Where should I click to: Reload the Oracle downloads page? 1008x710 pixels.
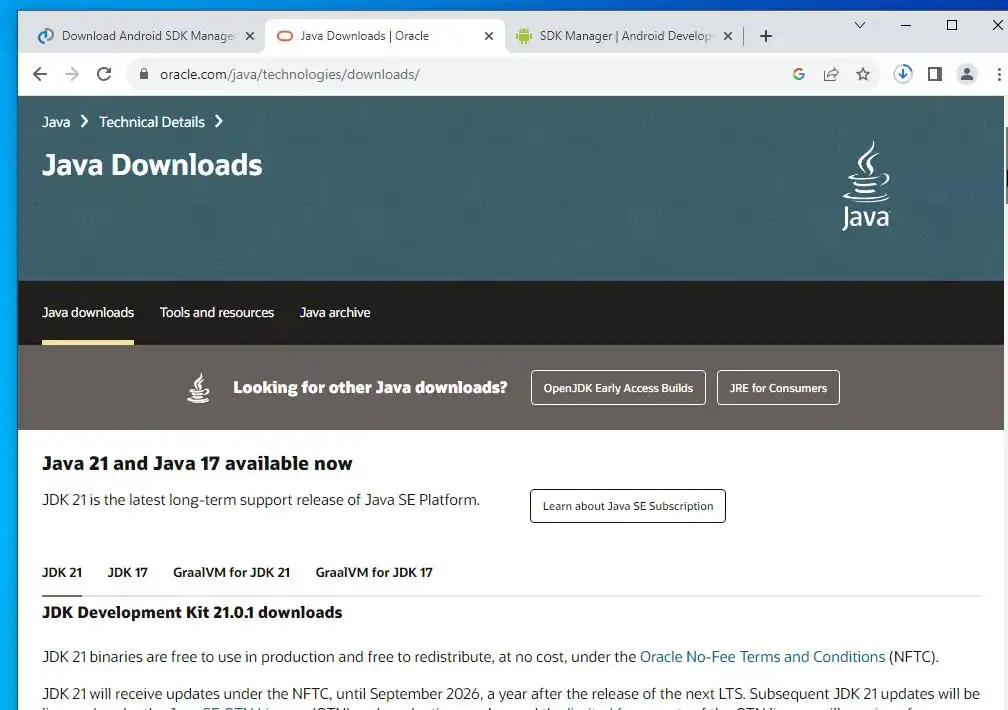point(104,74)
